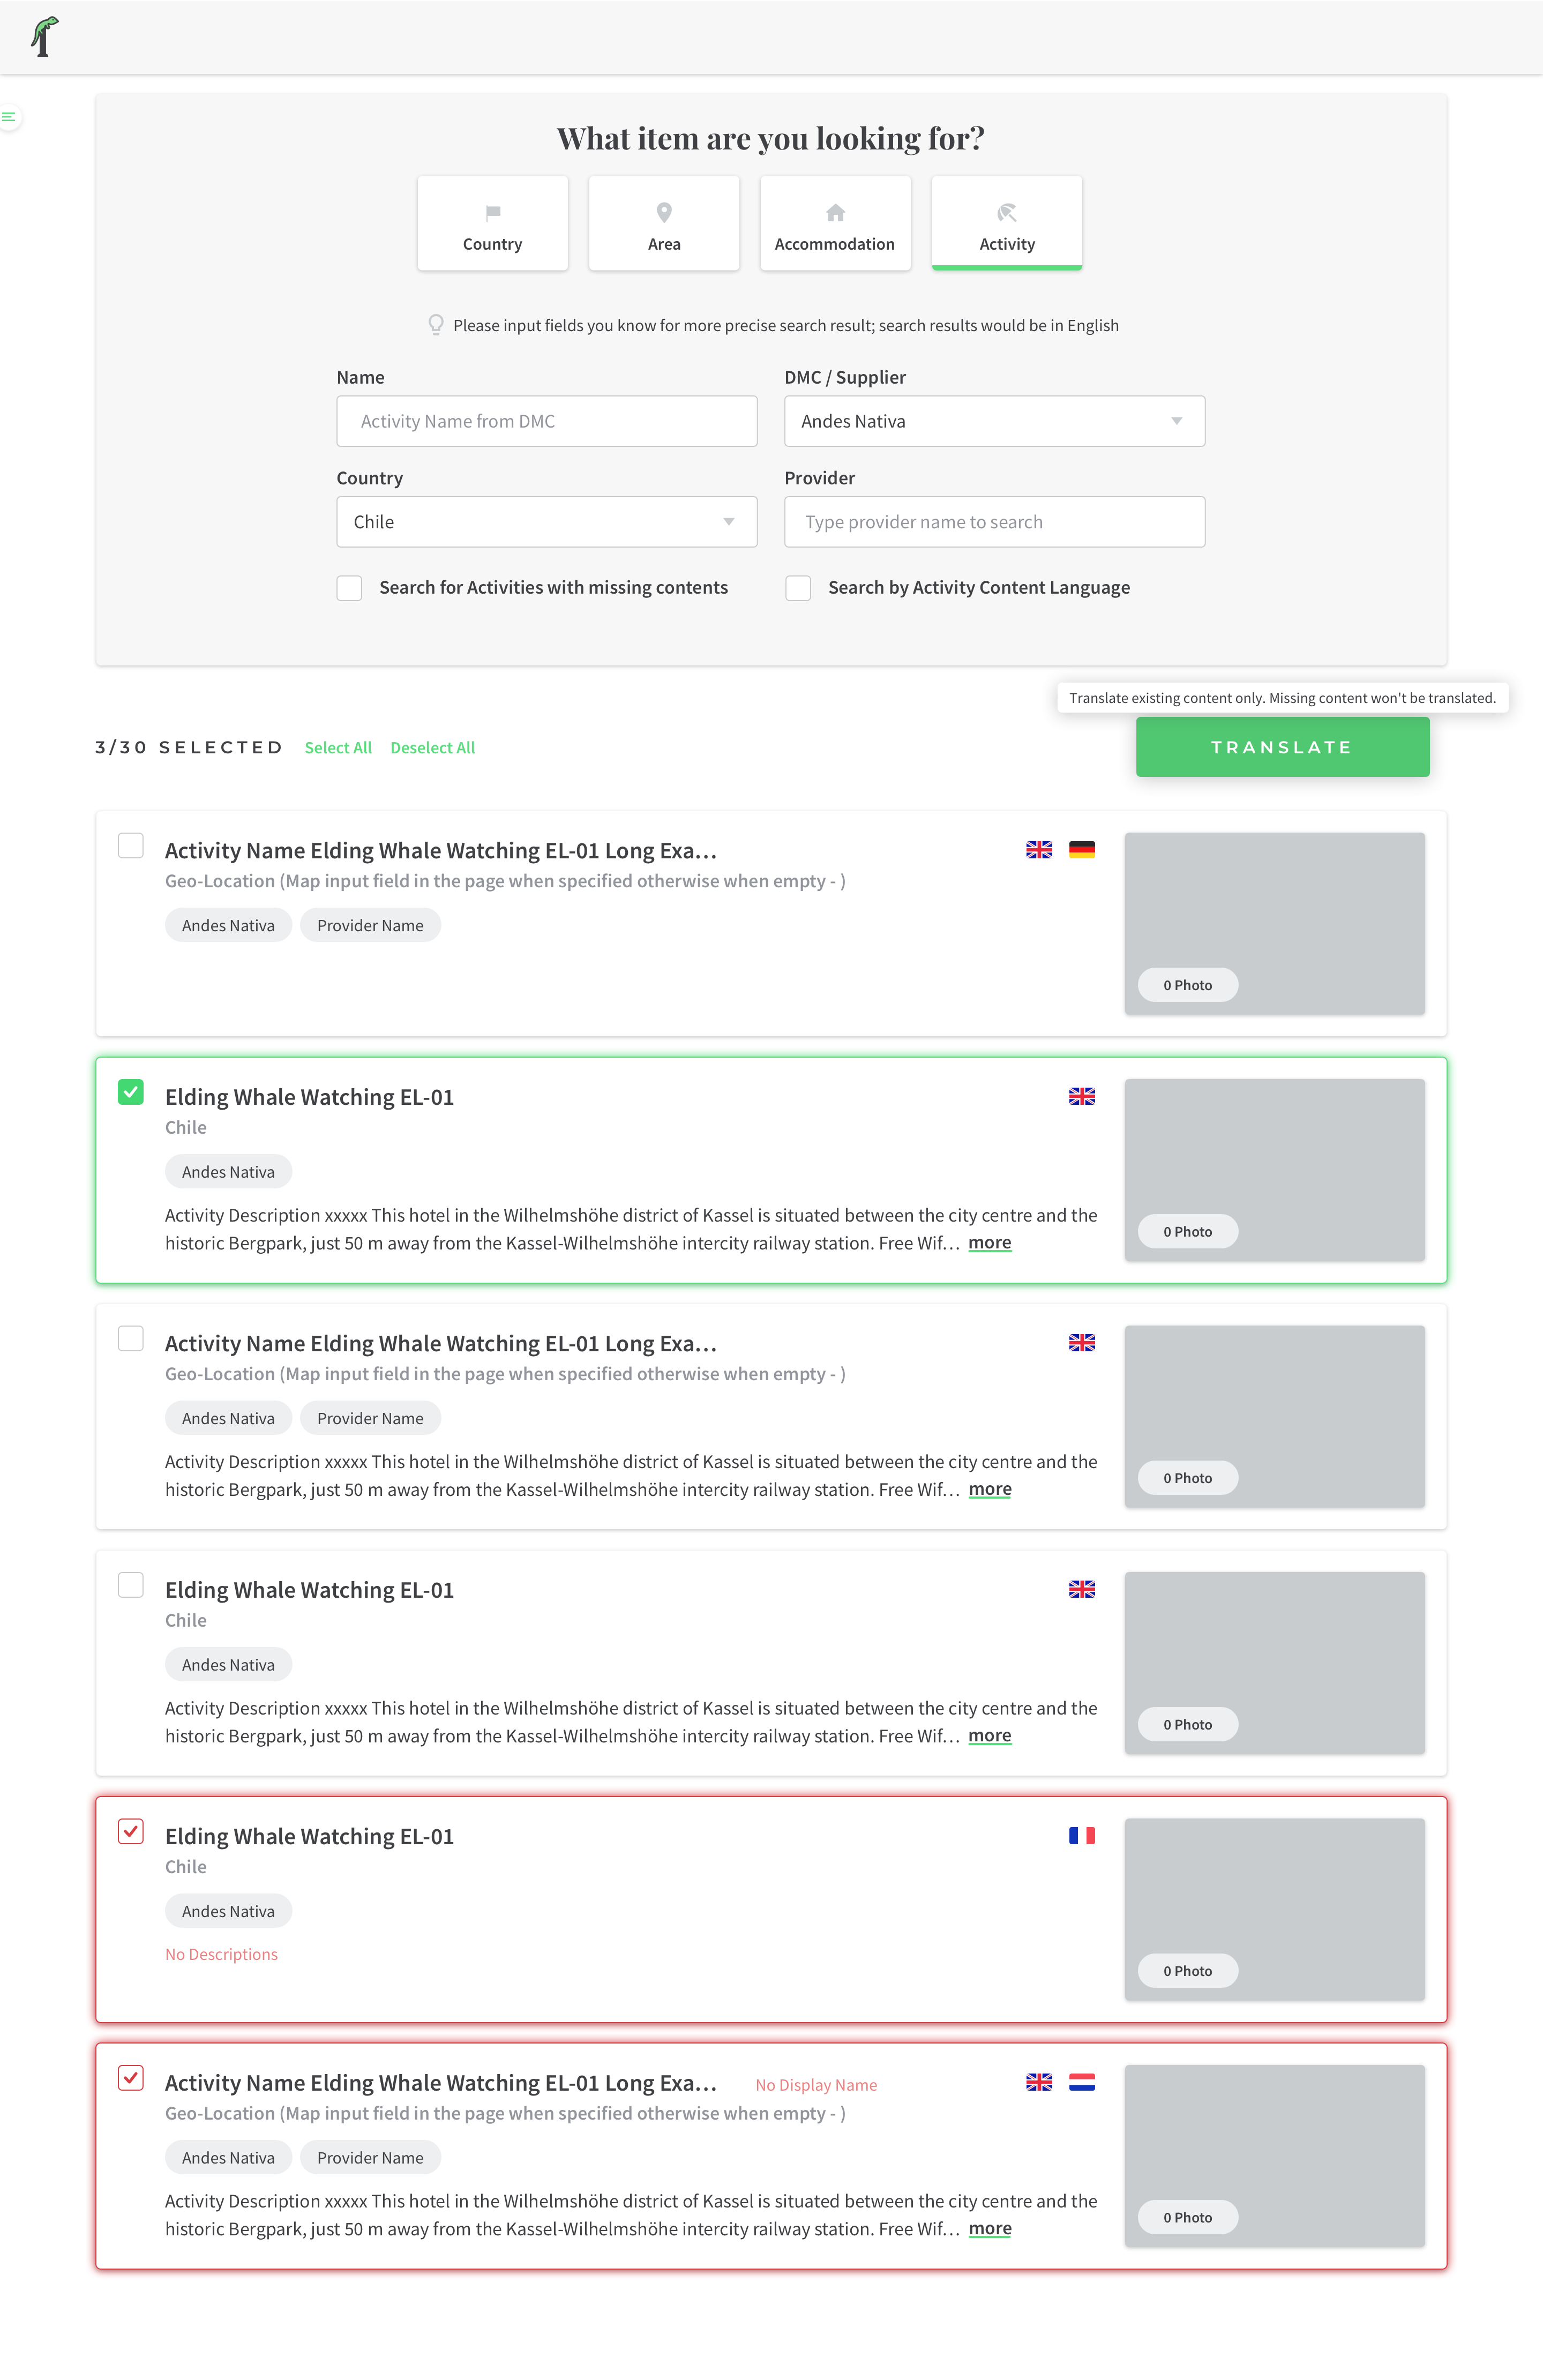Uncheck the green-selected Elding Whale Watching activity
Image resolution: width=1543 pixels, height=2380 pixels.
(131, 1092)
